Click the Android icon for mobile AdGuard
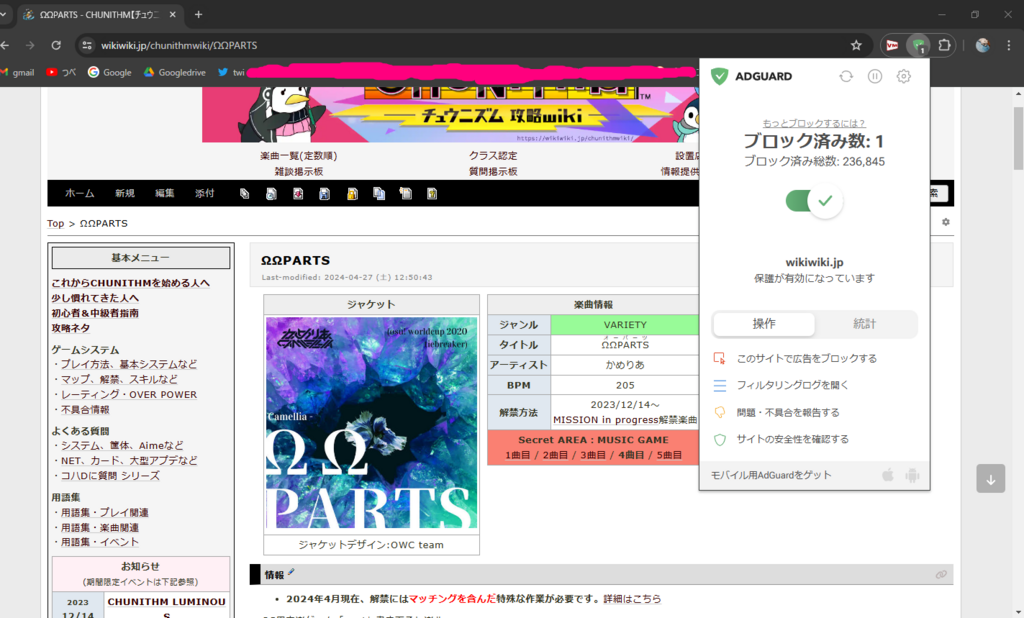This screenshot has height=618, width=1024. (x=912, y=475)
